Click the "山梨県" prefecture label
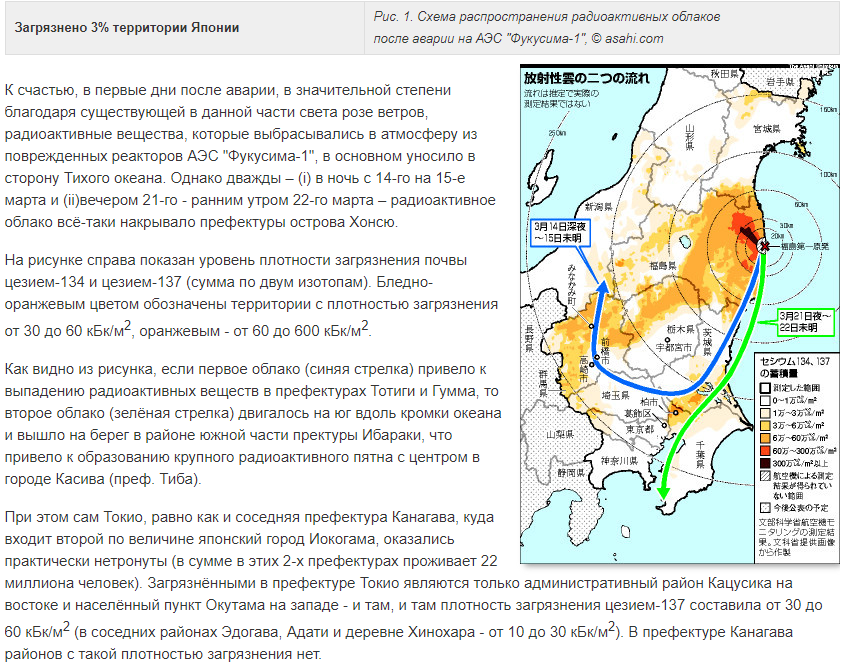842x671 pixels. click(x=560, y=434)
